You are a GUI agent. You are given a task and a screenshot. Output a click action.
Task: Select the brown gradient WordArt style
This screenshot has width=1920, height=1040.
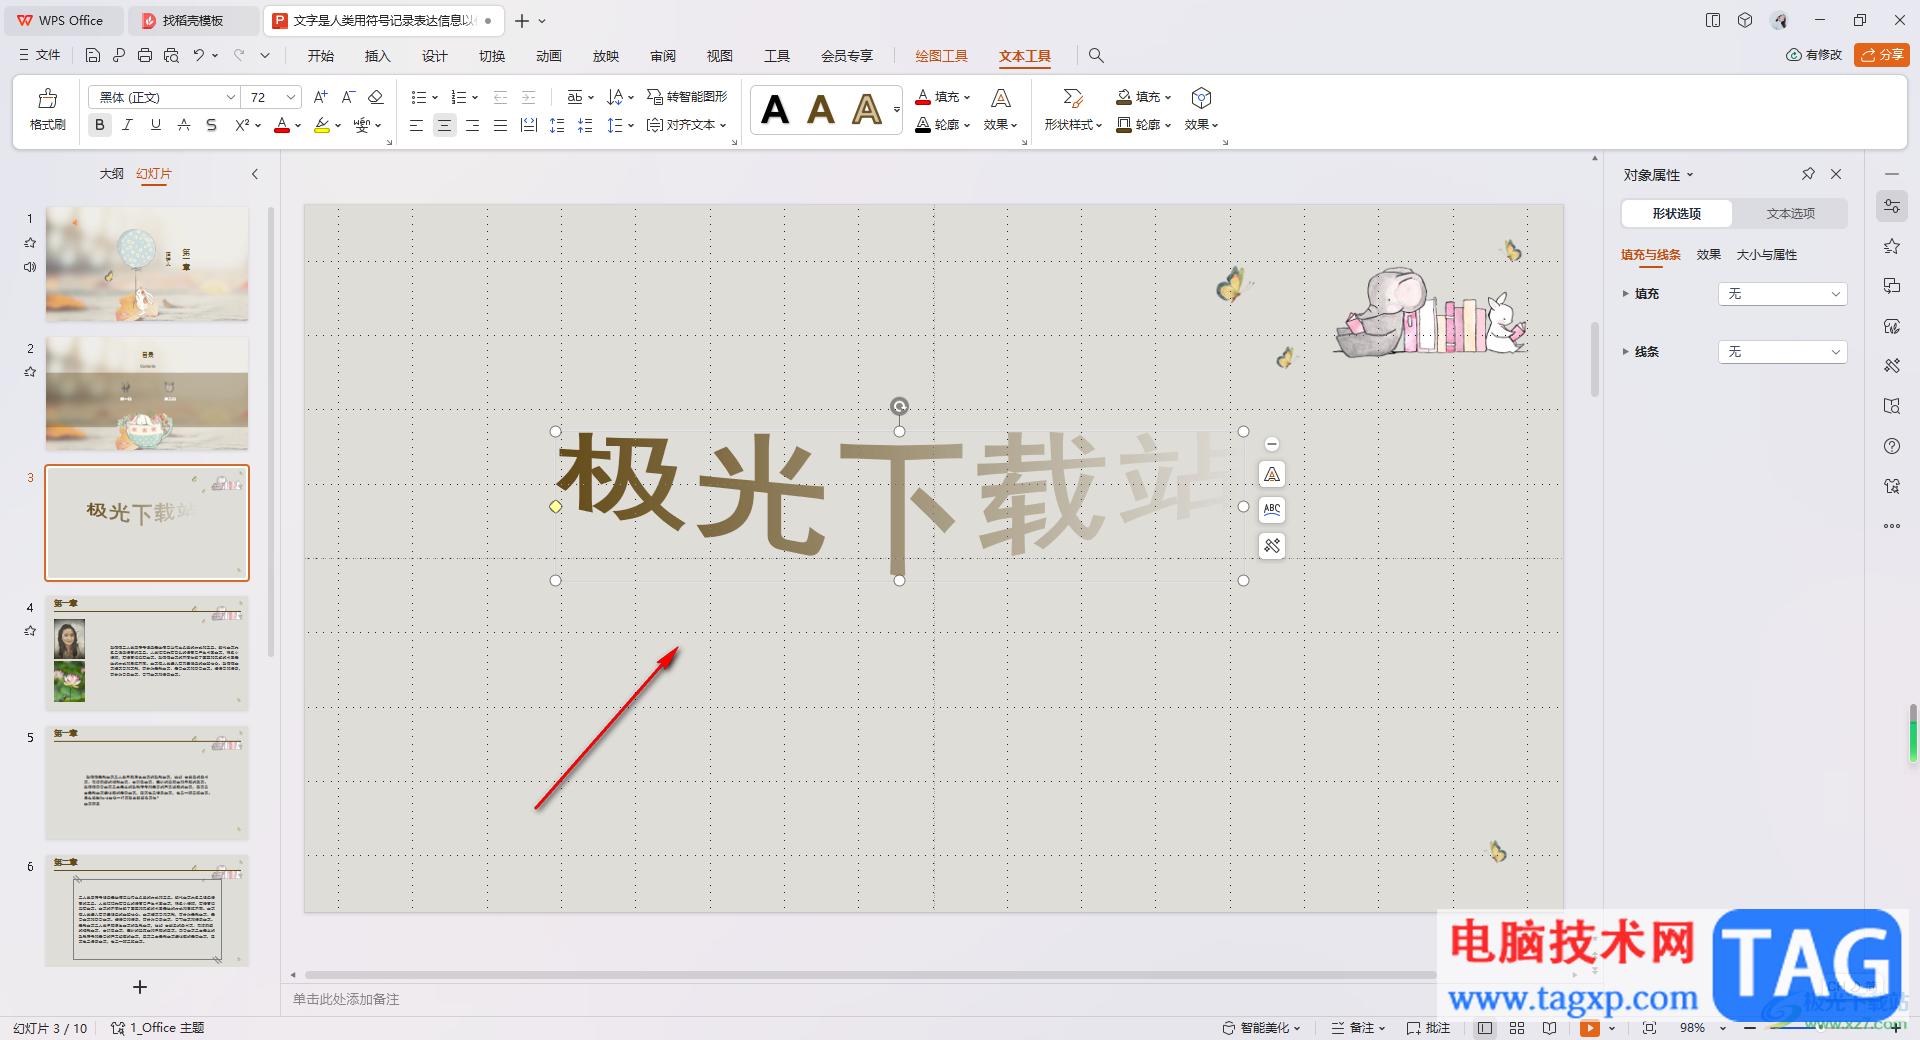[820, 109]
